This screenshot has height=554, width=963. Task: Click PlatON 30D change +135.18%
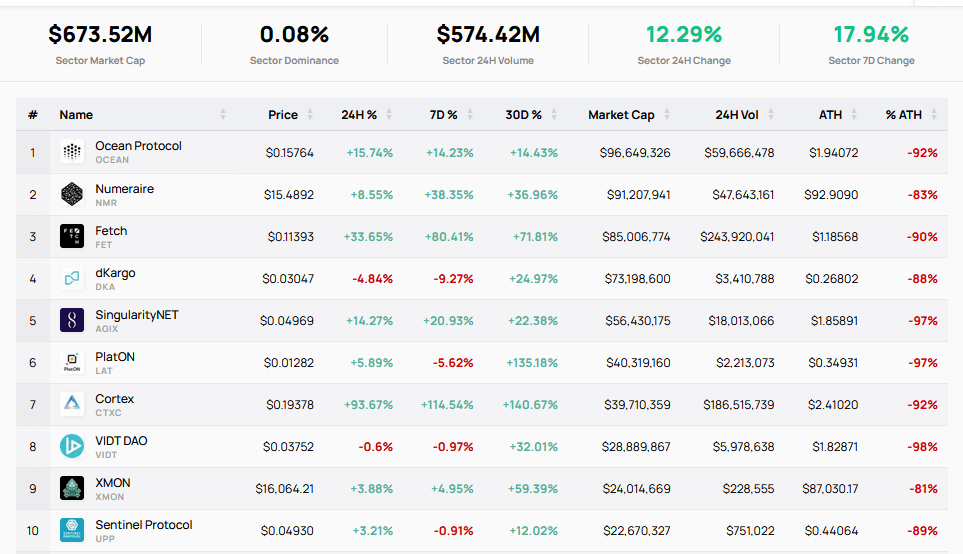(x=530, y=363)
